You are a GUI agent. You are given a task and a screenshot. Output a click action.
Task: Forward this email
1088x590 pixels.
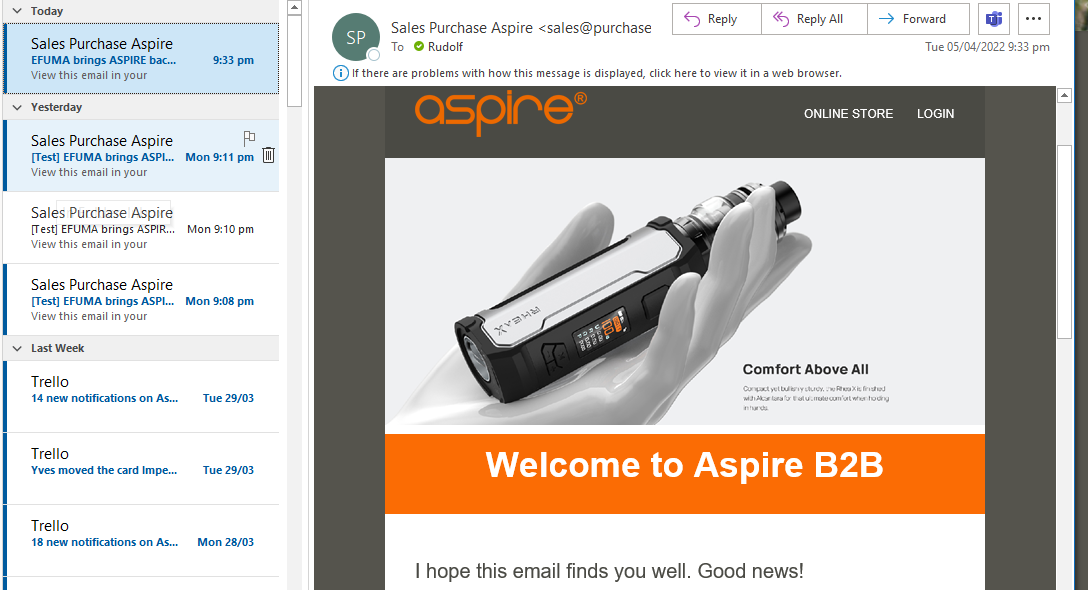[x=918, y=19]
